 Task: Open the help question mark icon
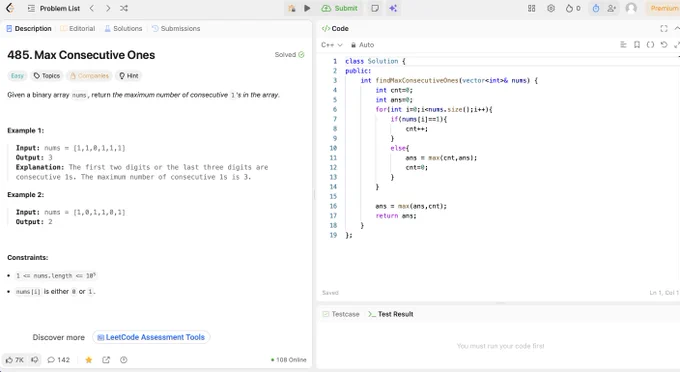coord(124,360)
